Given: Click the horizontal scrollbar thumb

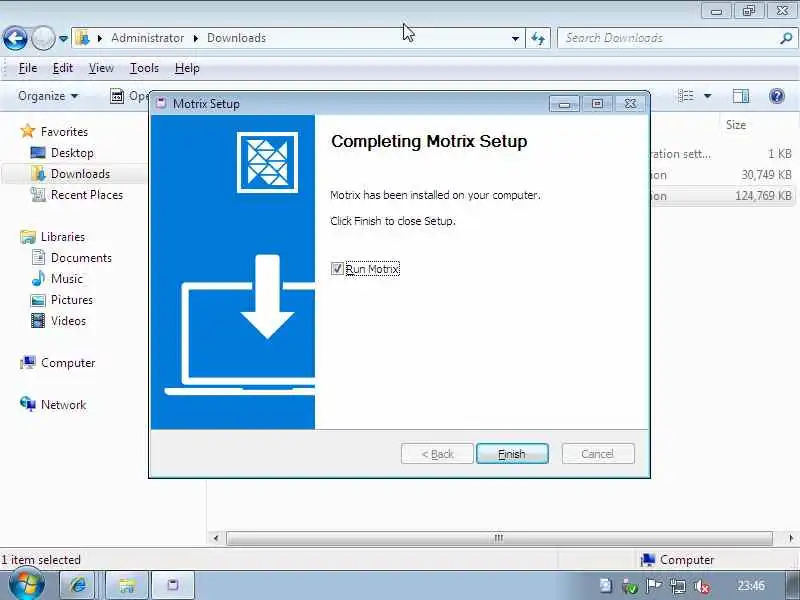Looking at the screenshot, I should 499,538.
